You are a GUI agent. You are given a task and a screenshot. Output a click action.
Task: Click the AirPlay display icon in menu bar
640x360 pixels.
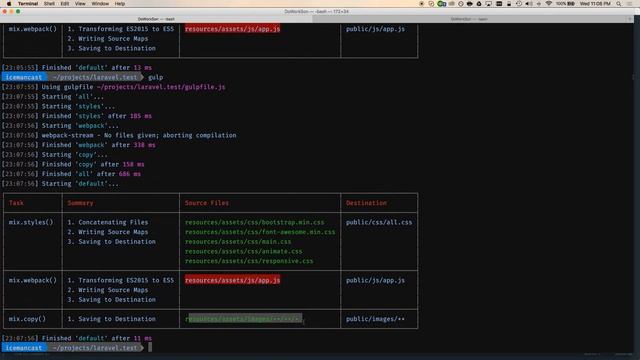pyautogui.click(x=489, y=4)
